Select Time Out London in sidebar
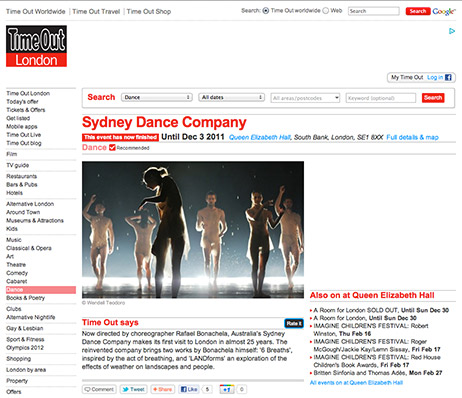 [x=28, y=93]
